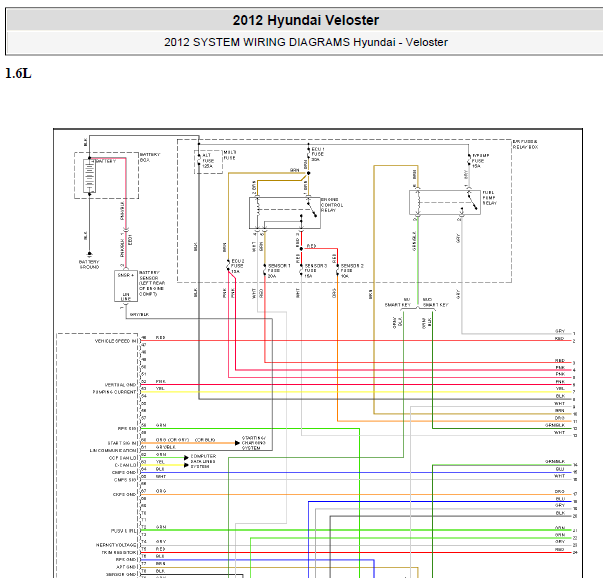This screenshot has height=578, width=603.
Task: Click the 'ORG (OR GRY)' wire color label
Action: coord(172,440)
